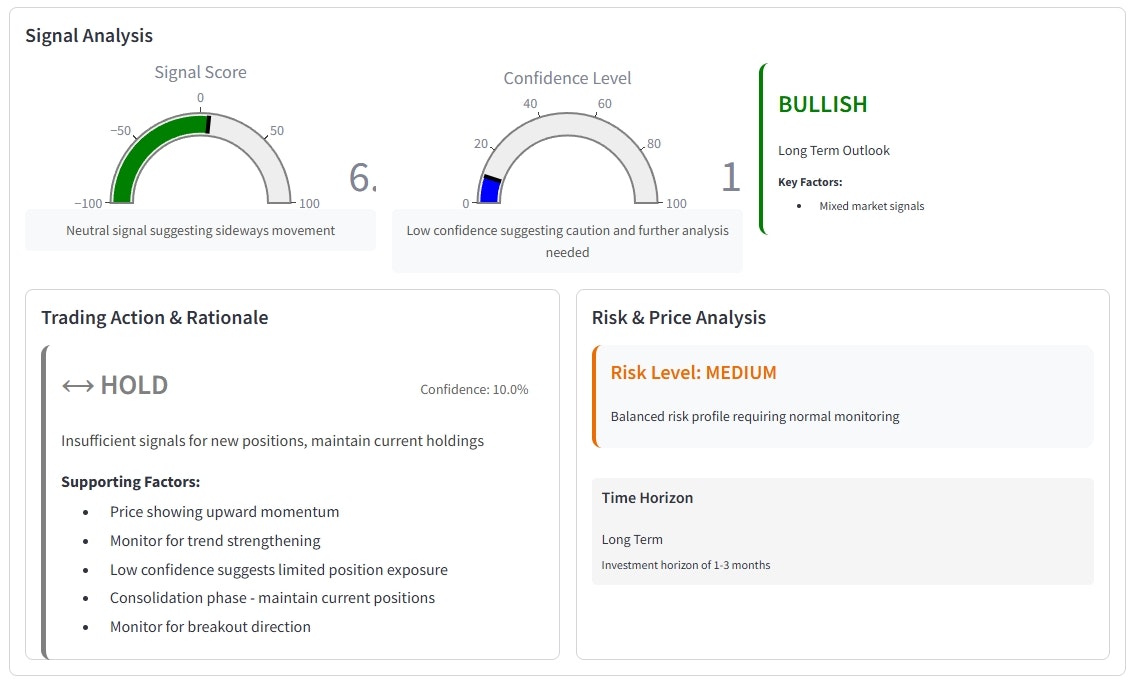Click the Confidence Level value number 1
This screenshot has width=1136, height=683.
[731, 177]
